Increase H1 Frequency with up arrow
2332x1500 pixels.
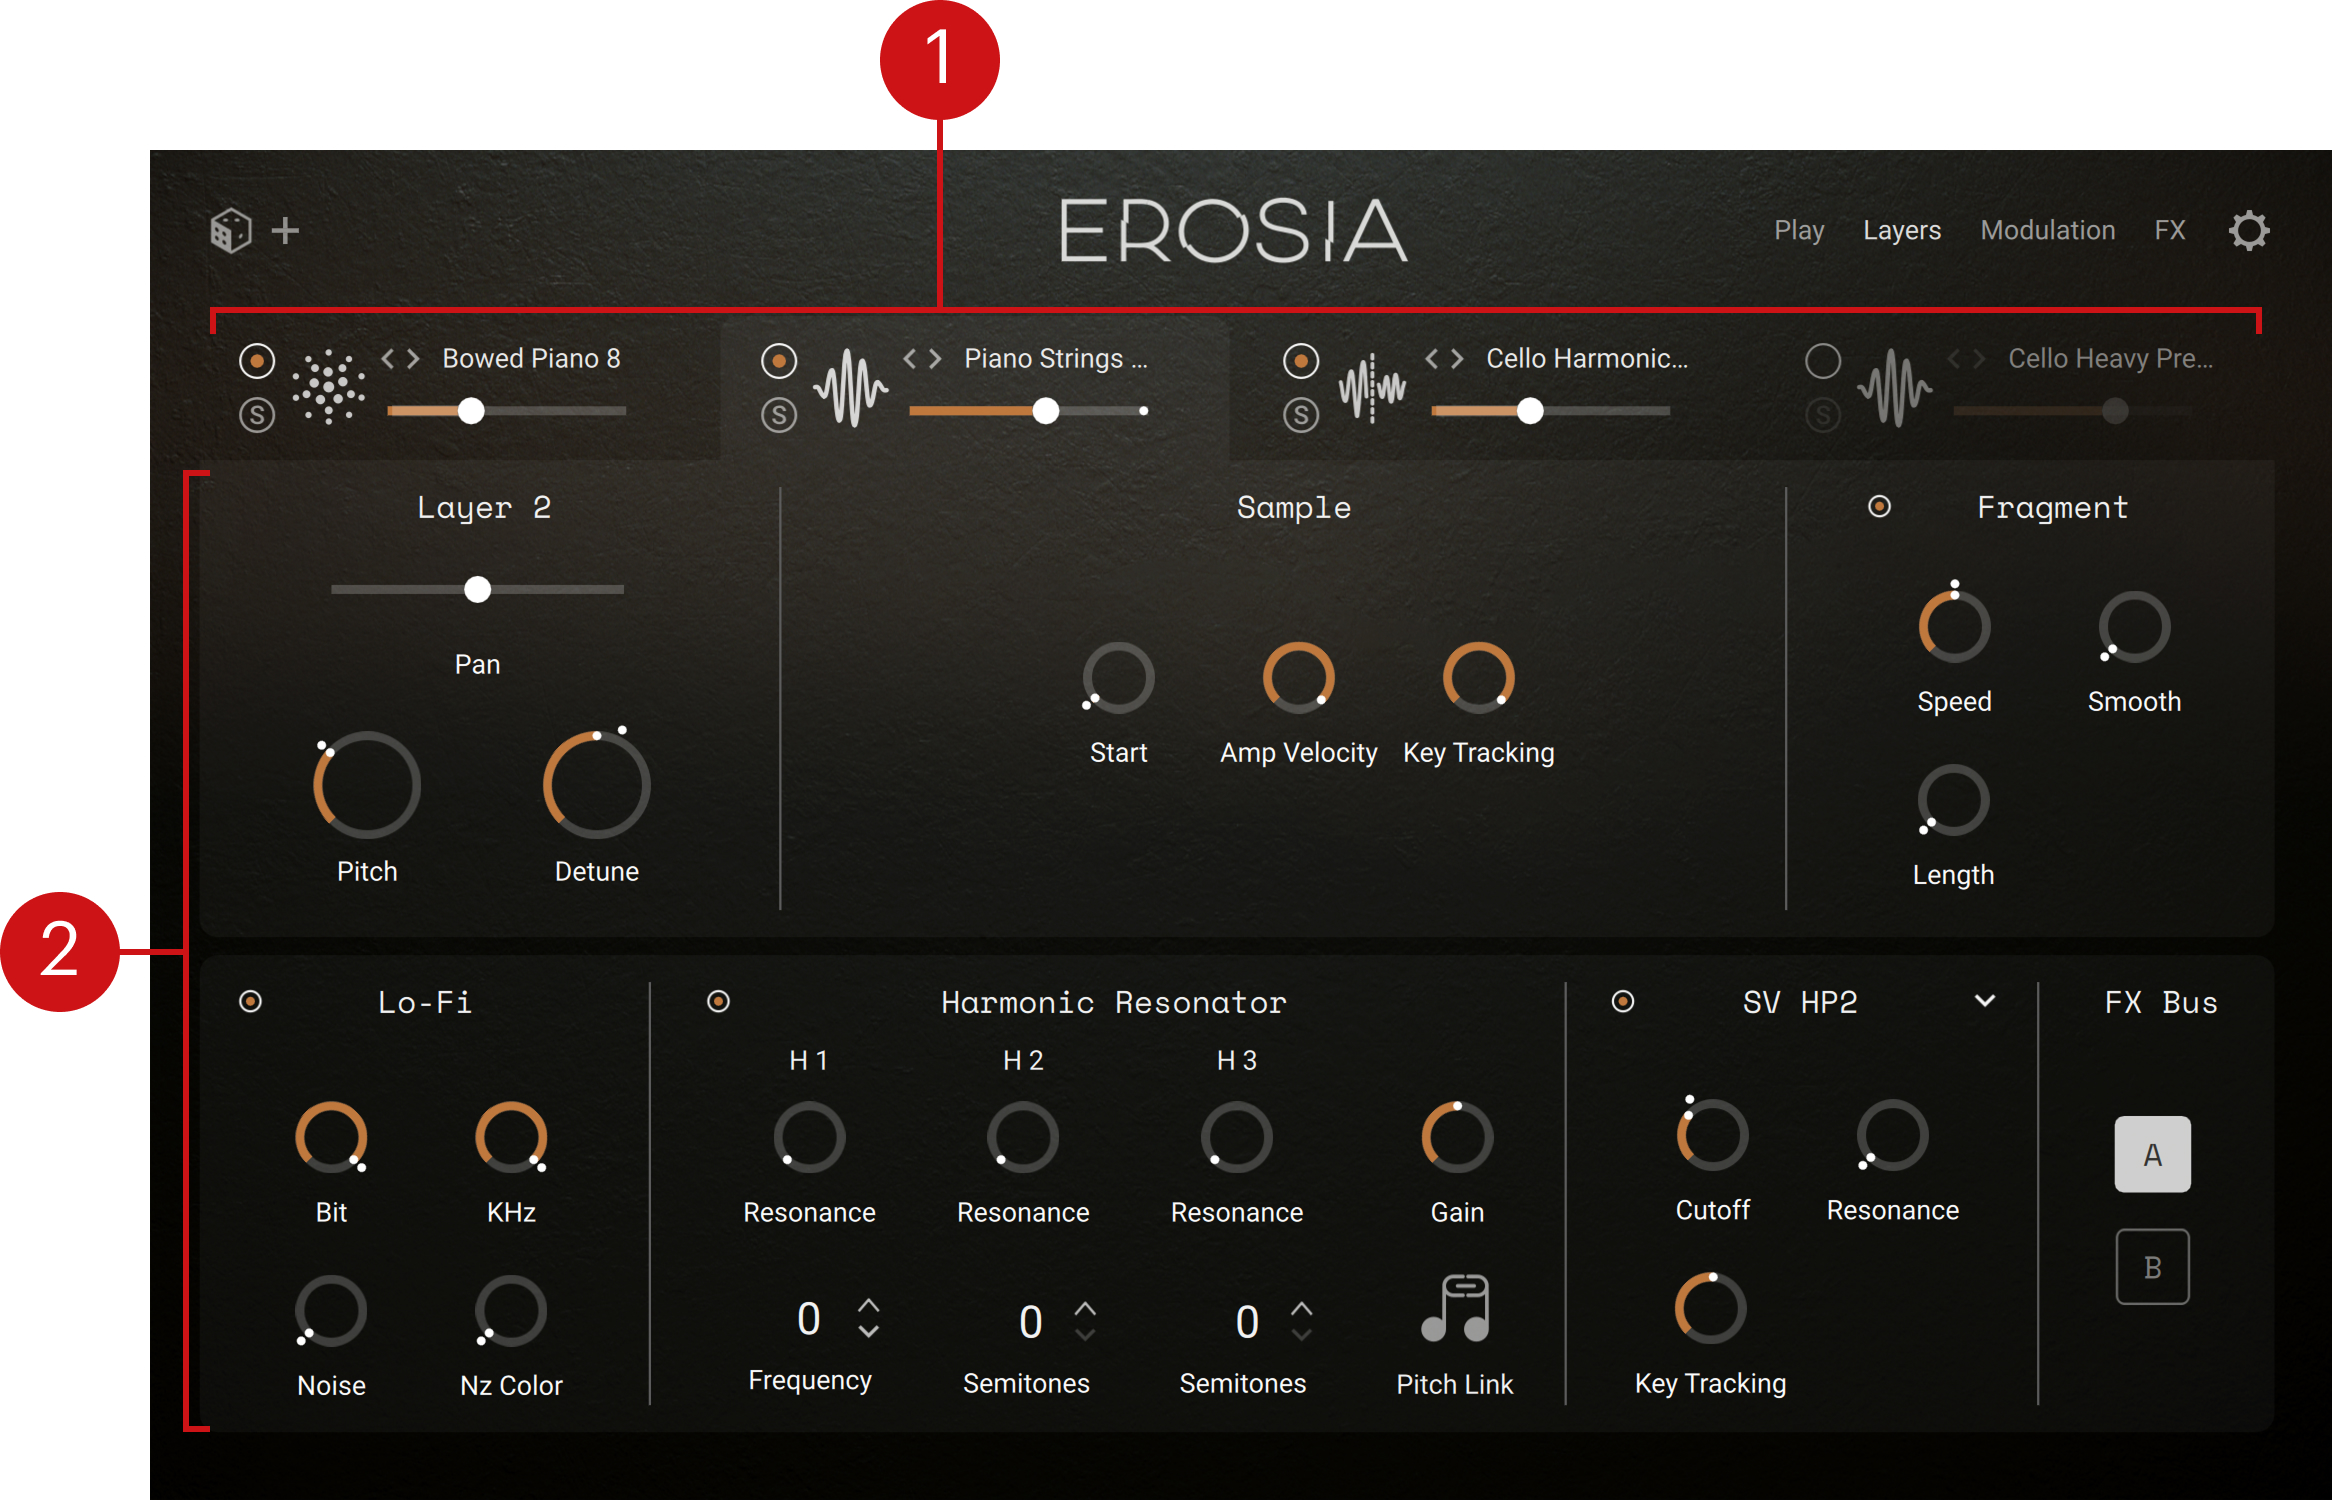pyautogui.click(x=869, y=1306)
